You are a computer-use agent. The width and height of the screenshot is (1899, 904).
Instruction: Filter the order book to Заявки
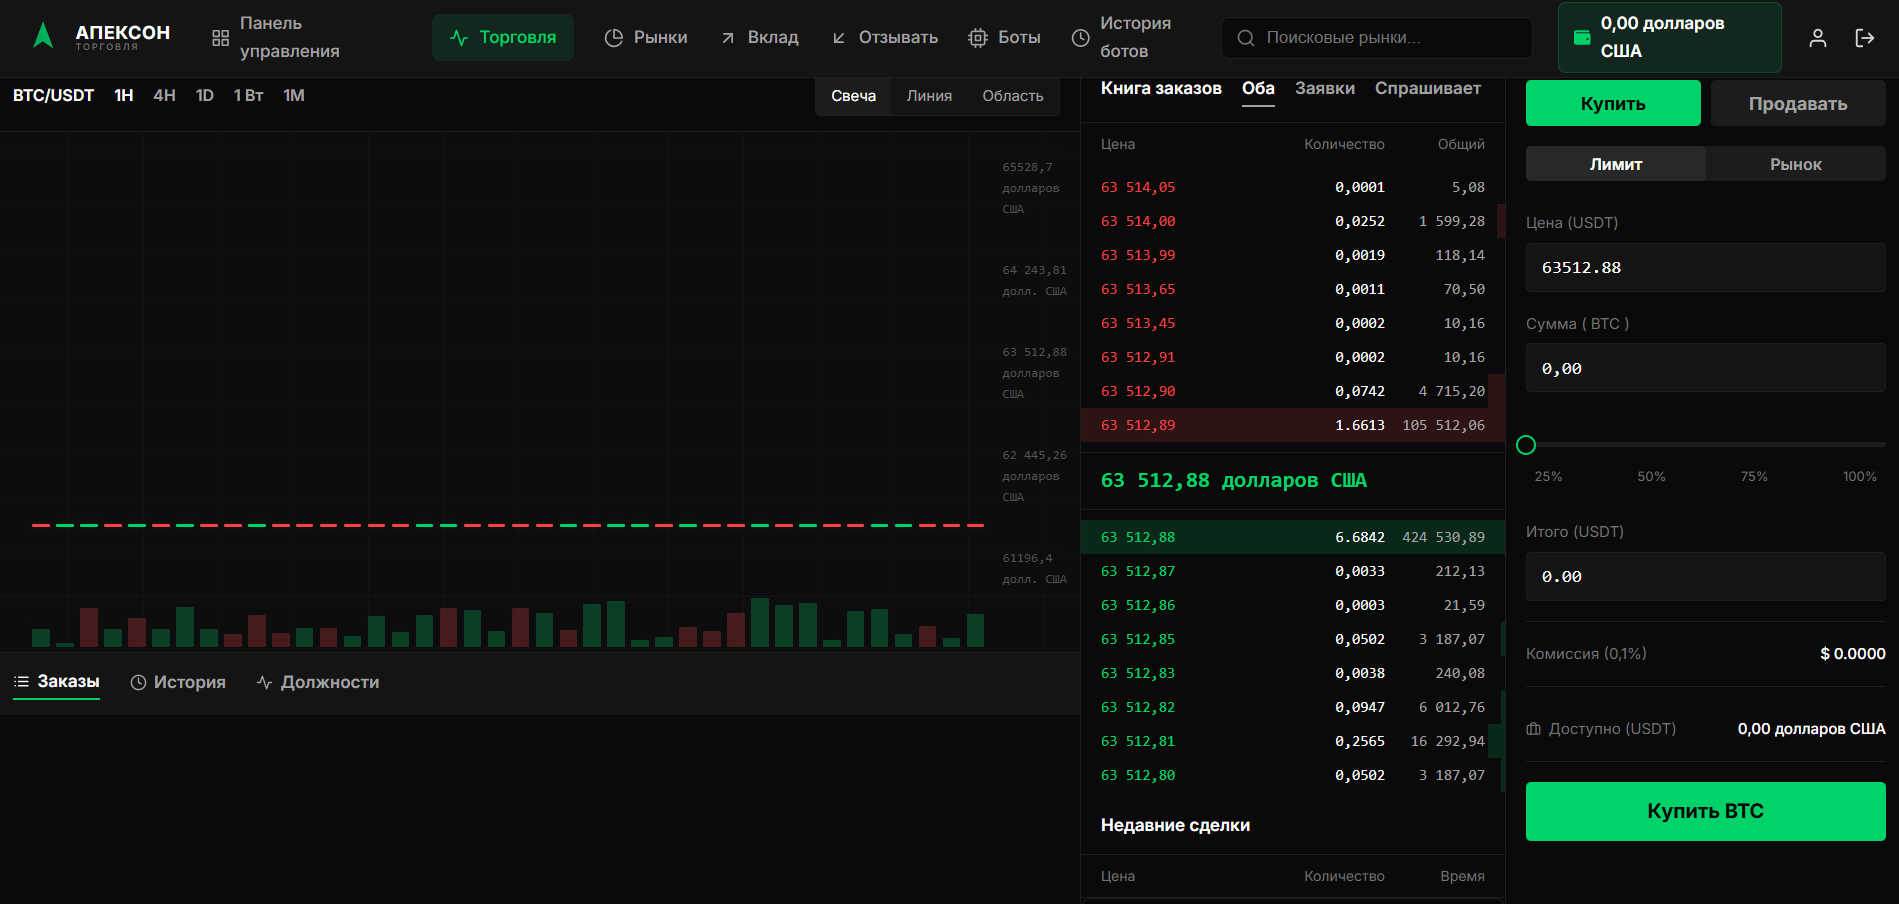(x=1325, y=88)
